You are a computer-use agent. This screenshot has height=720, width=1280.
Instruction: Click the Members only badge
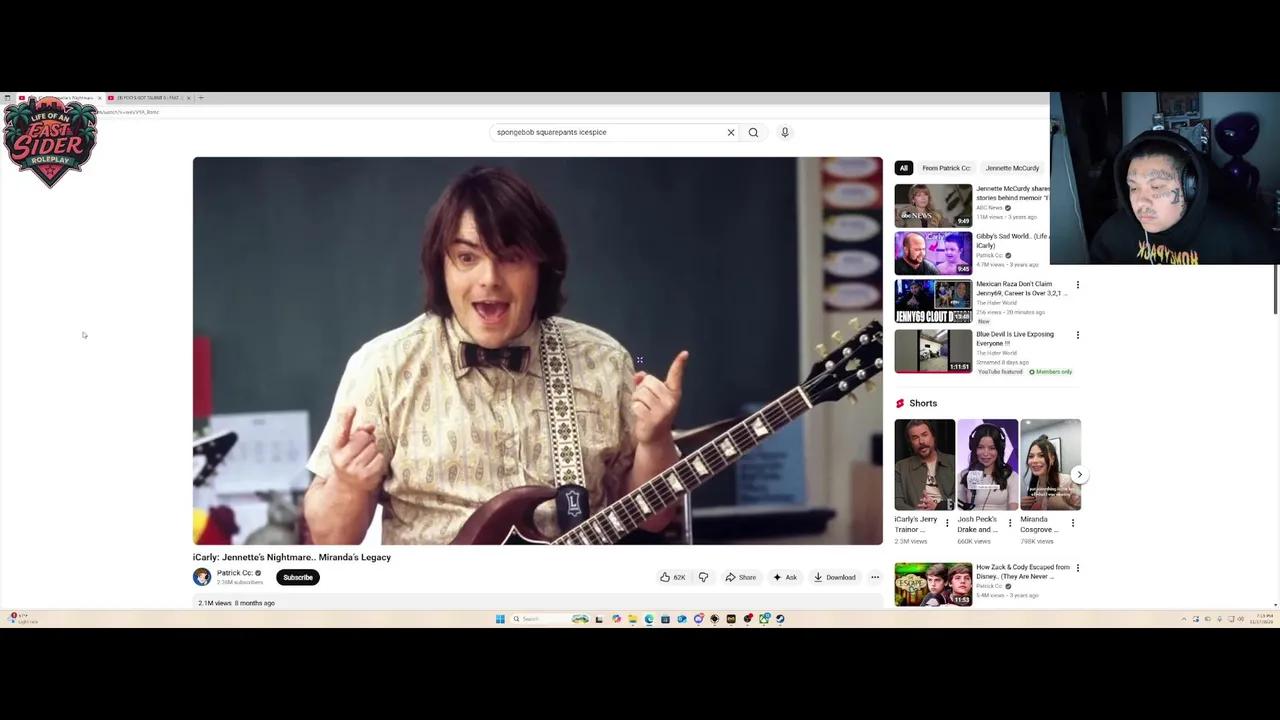point(1050,372)
